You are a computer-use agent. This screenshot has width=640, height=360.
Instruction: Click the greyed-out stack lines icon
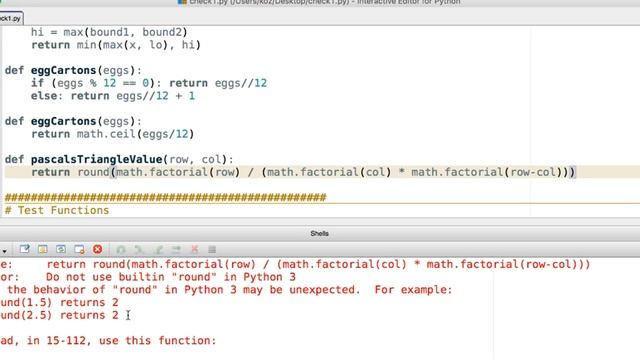[x=212, y=249]
